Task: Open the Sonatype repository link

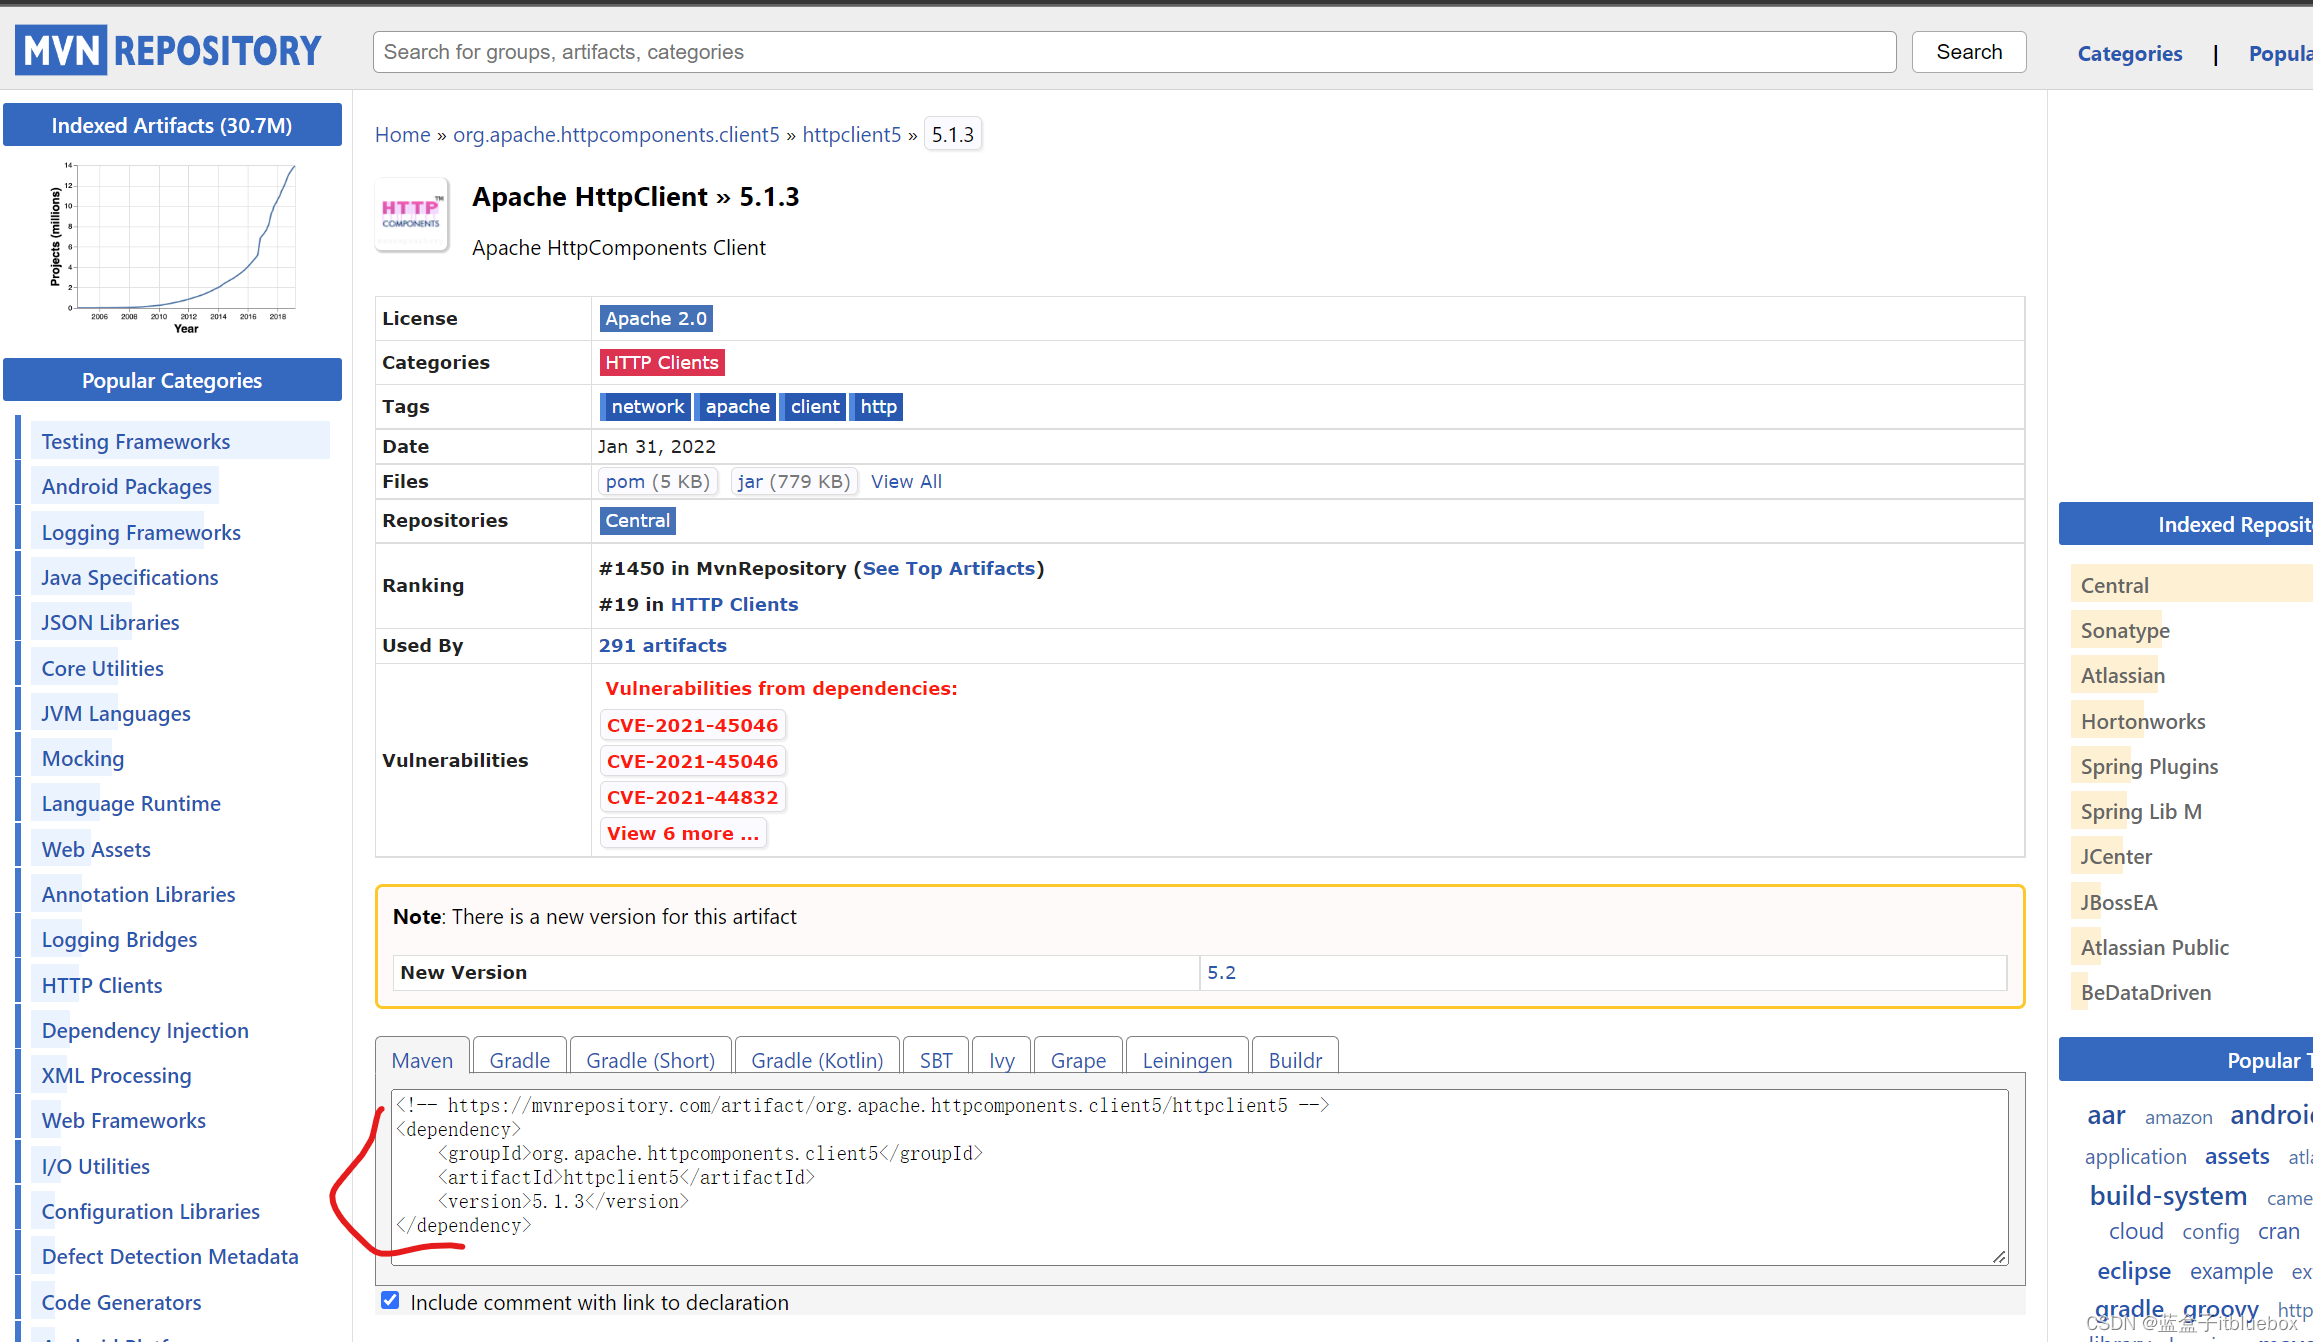Action: tap(2125, 630)
